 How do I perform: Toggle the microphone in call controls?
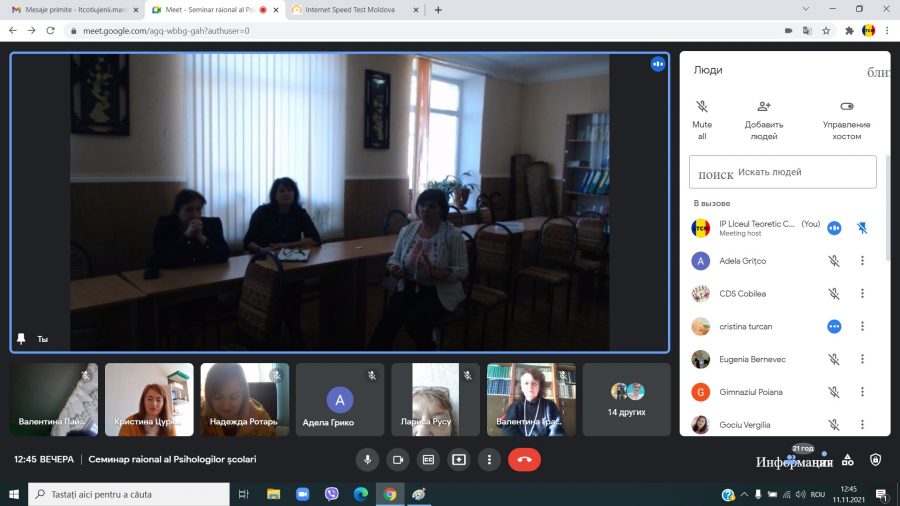tap(367, 460)
